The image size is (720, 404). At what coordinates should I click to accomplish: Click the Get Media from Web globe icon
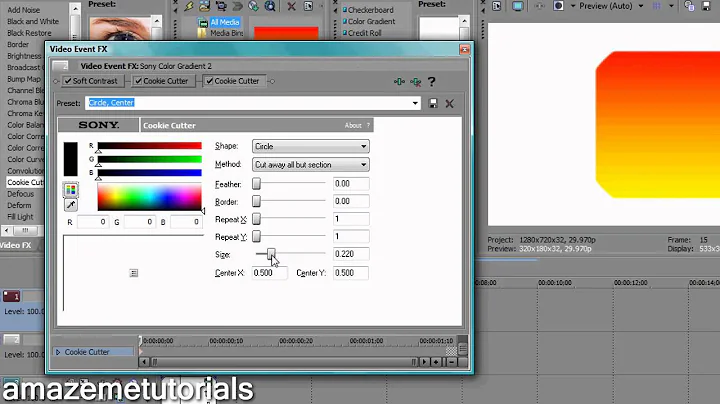[x=253, y=6]
